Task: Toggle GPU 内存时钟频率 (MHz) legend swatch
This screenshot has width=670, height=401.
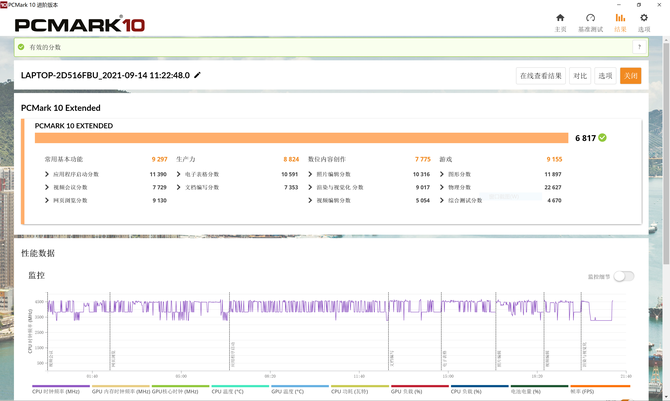Action: pos(120,386)
